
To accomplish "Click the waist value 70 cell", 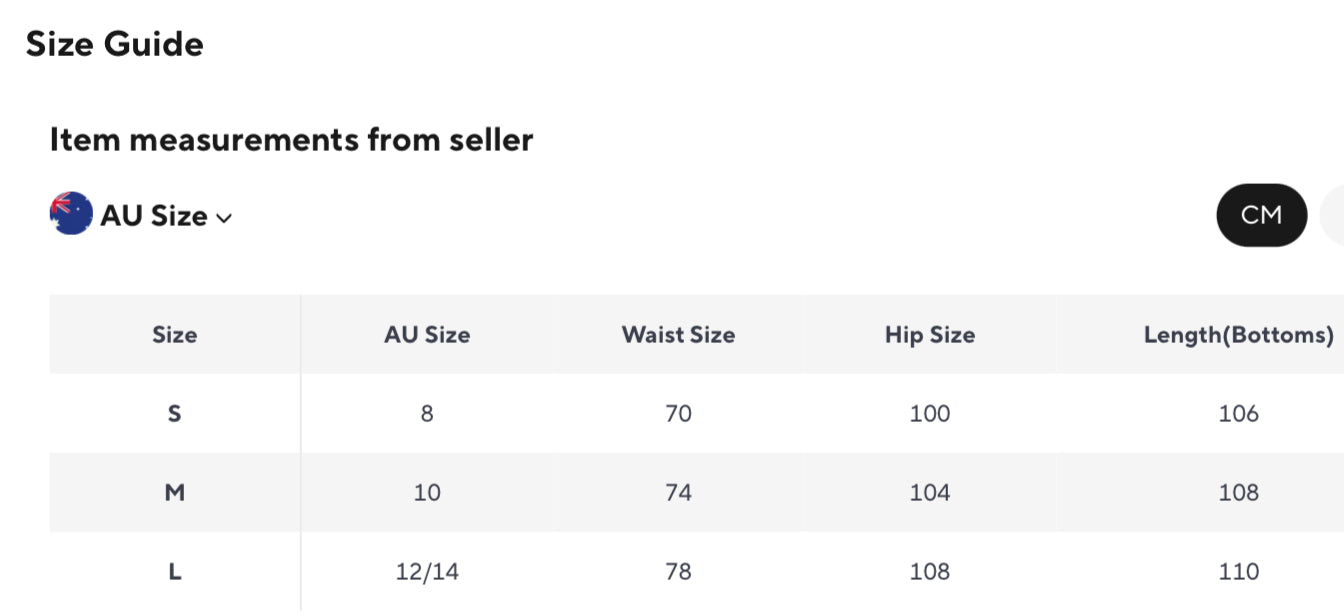I will point(678,413).
